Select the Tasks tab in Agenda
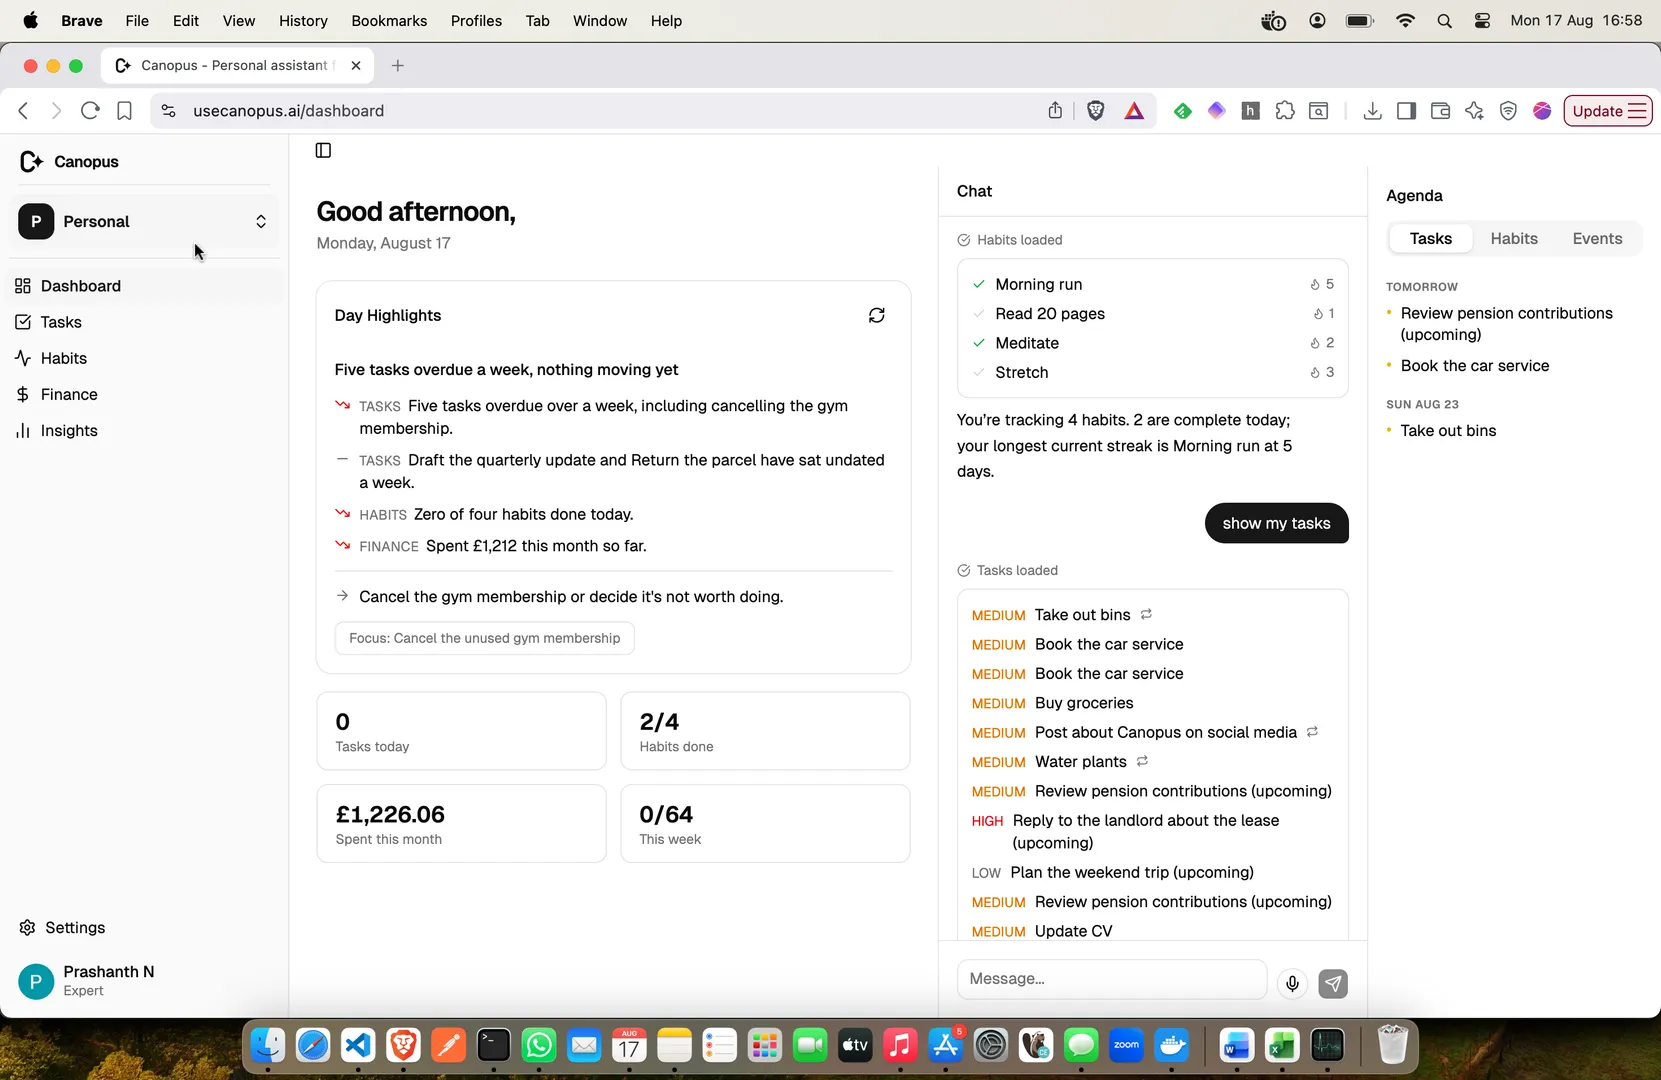 (1430, 238)
